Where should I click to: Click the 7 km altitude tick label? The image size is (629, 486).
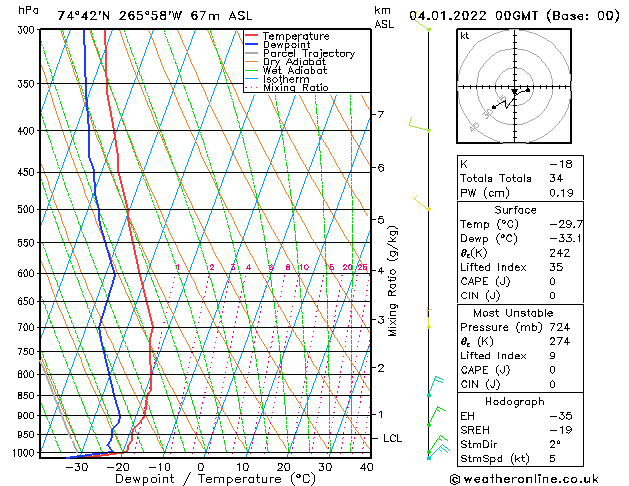pyautogui.click(x=380, y=115)
